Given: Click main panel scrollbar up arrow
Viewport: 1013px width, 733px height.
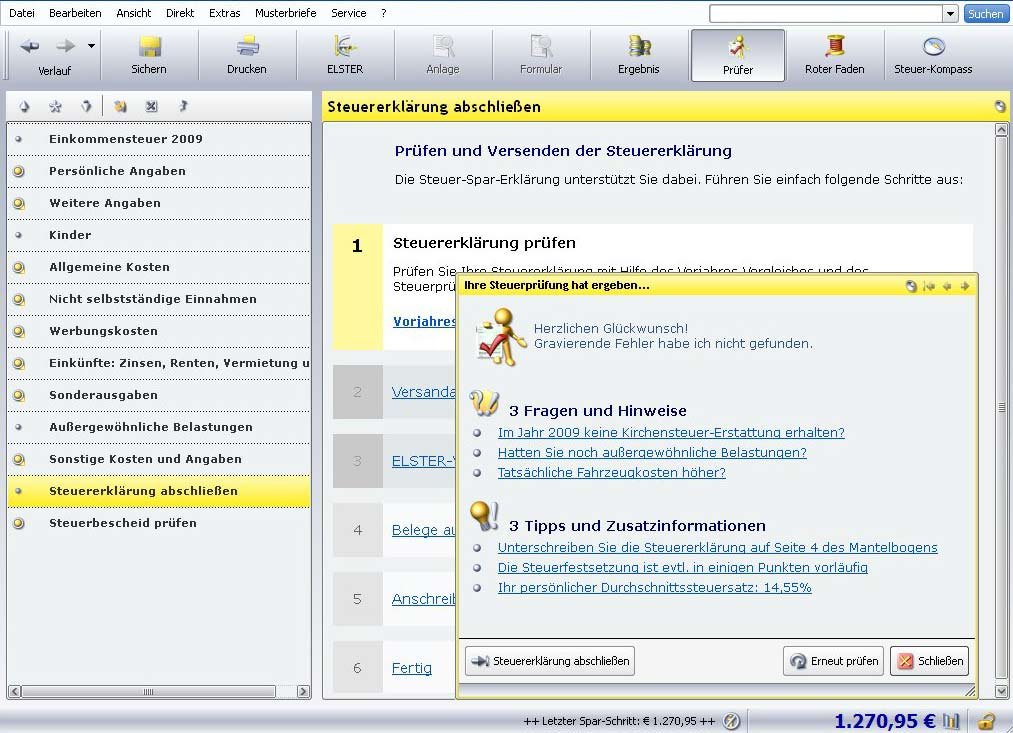Looking at the screenshot, I should 1001,130.
